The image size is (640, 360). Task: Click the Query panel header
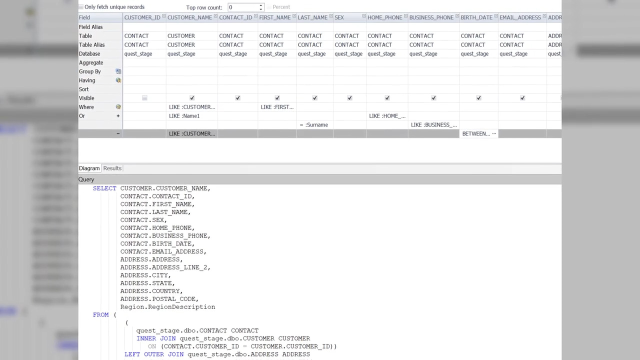click(320, 180)
